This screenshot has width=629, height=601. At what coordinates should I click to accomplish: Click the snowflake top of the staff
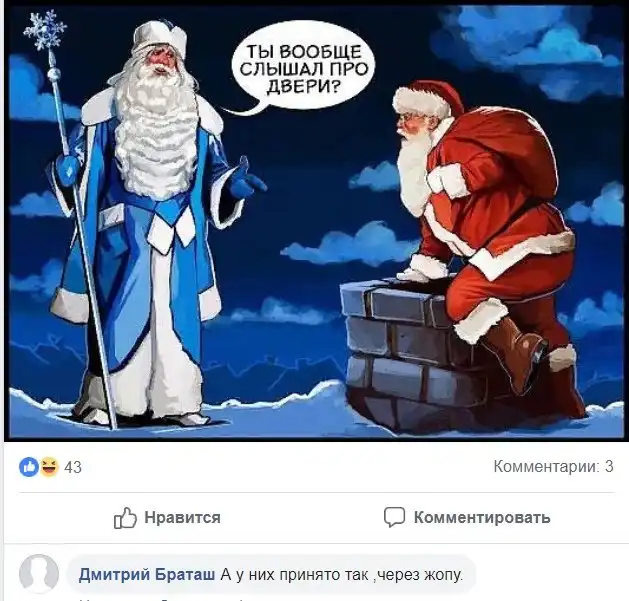pyautogui.click(x=45, y=30)
